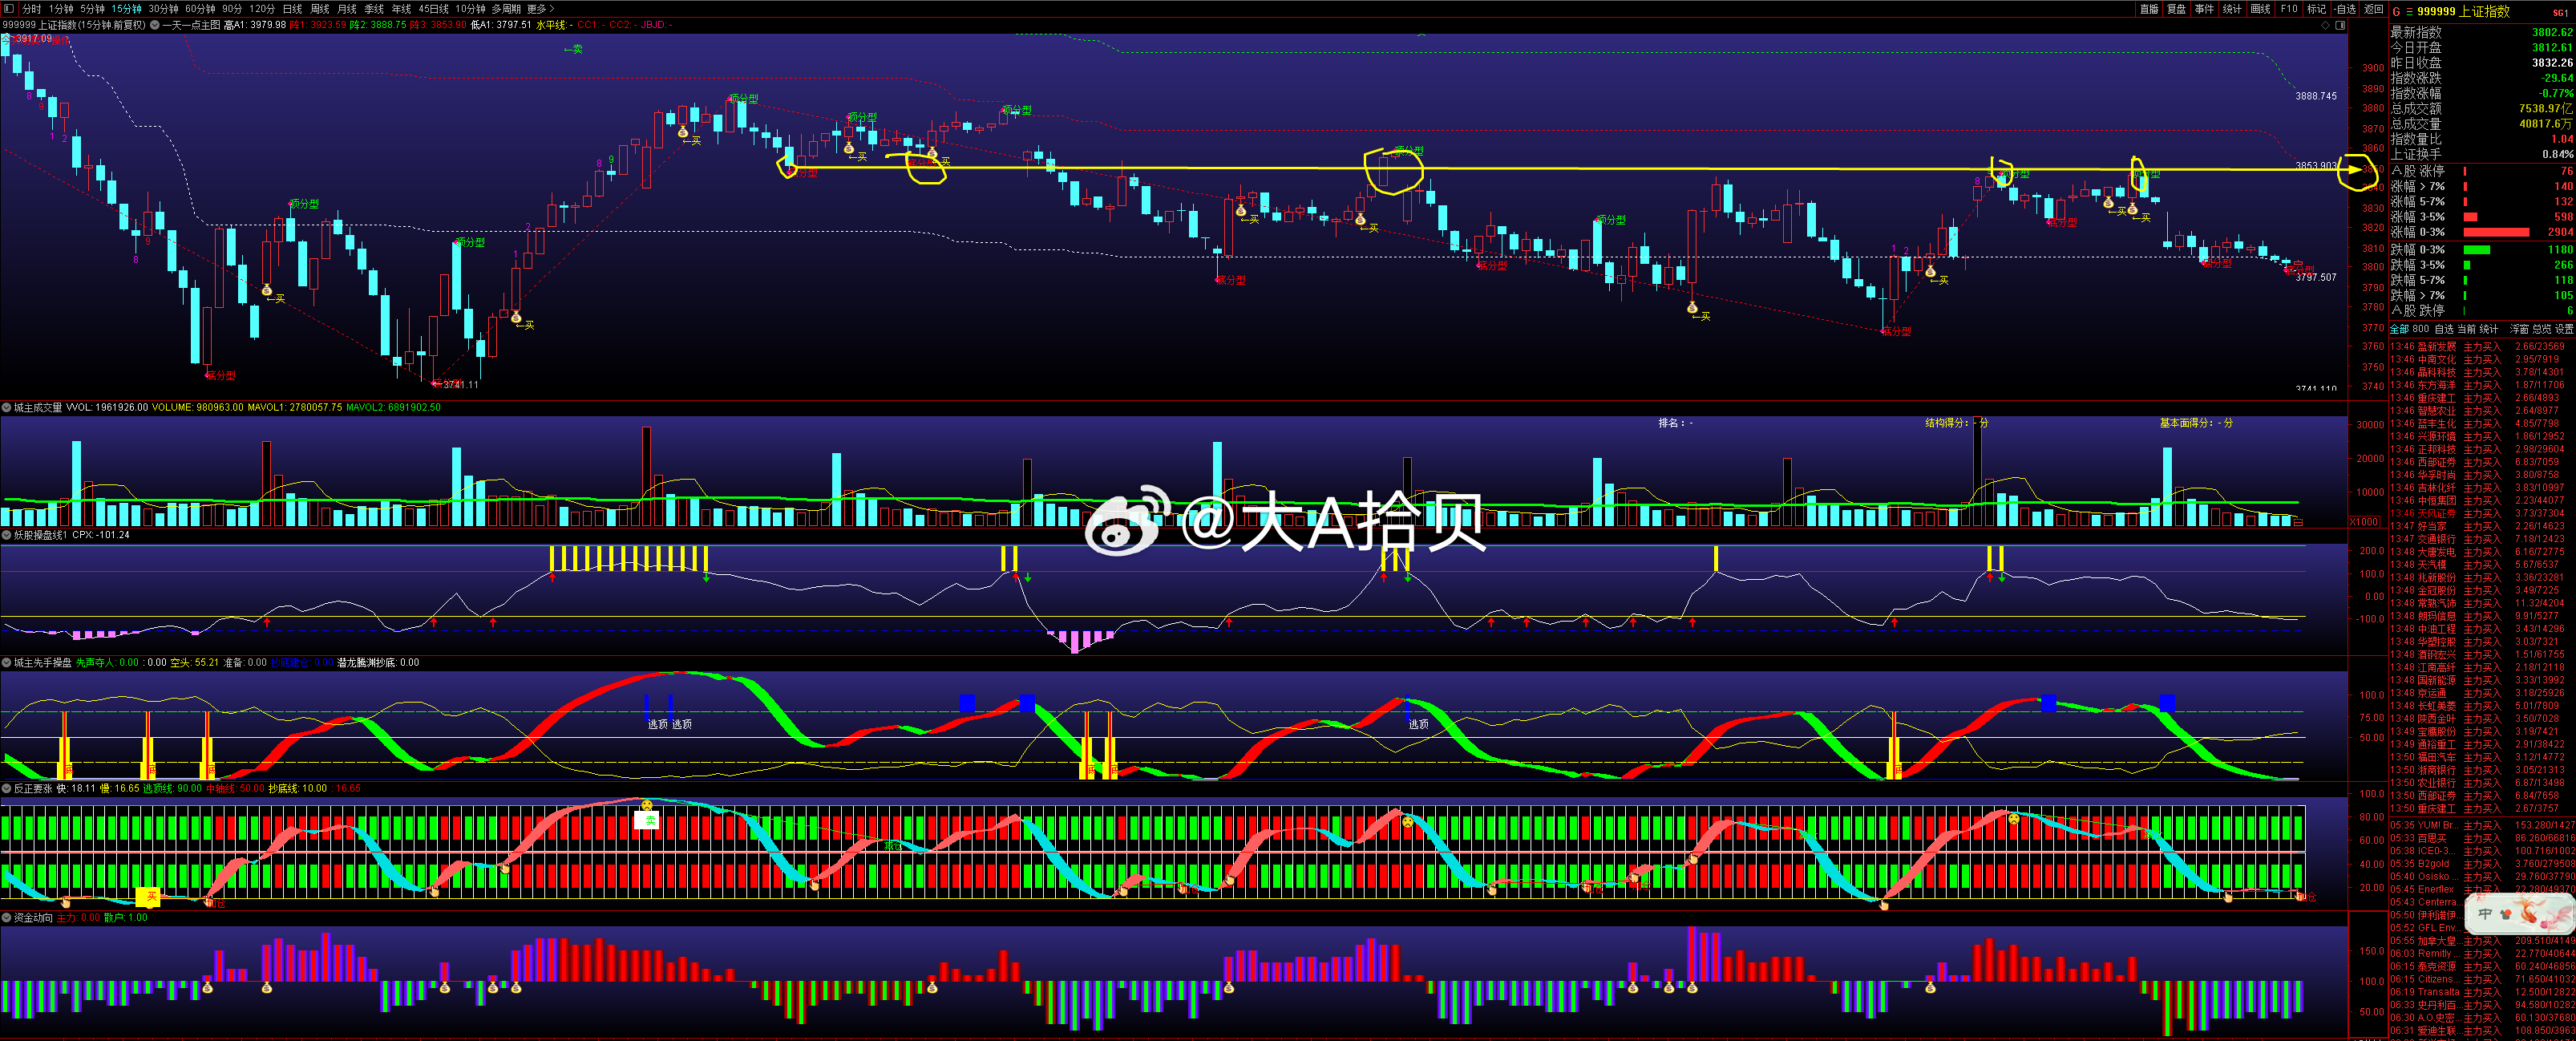Expand the 反正要涨 panel settings arrow
This screenshot has width=2576, height=1041.
click(x=7, y=789)
